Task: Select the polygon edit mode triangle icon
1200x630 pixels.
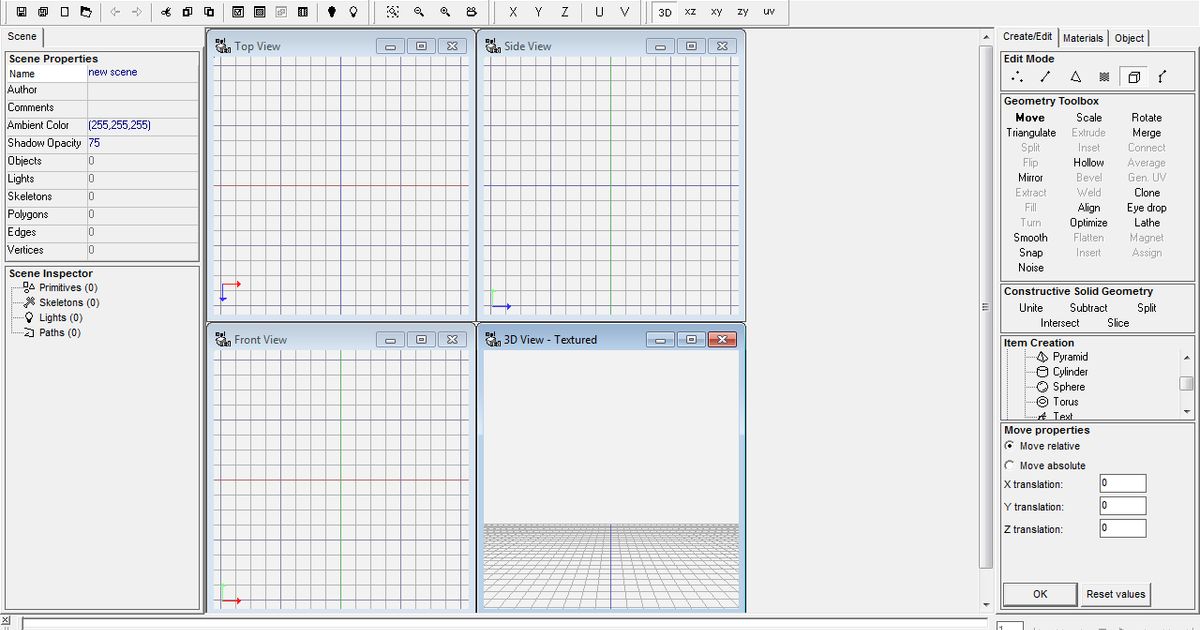Action: [x=1075, y=77]
